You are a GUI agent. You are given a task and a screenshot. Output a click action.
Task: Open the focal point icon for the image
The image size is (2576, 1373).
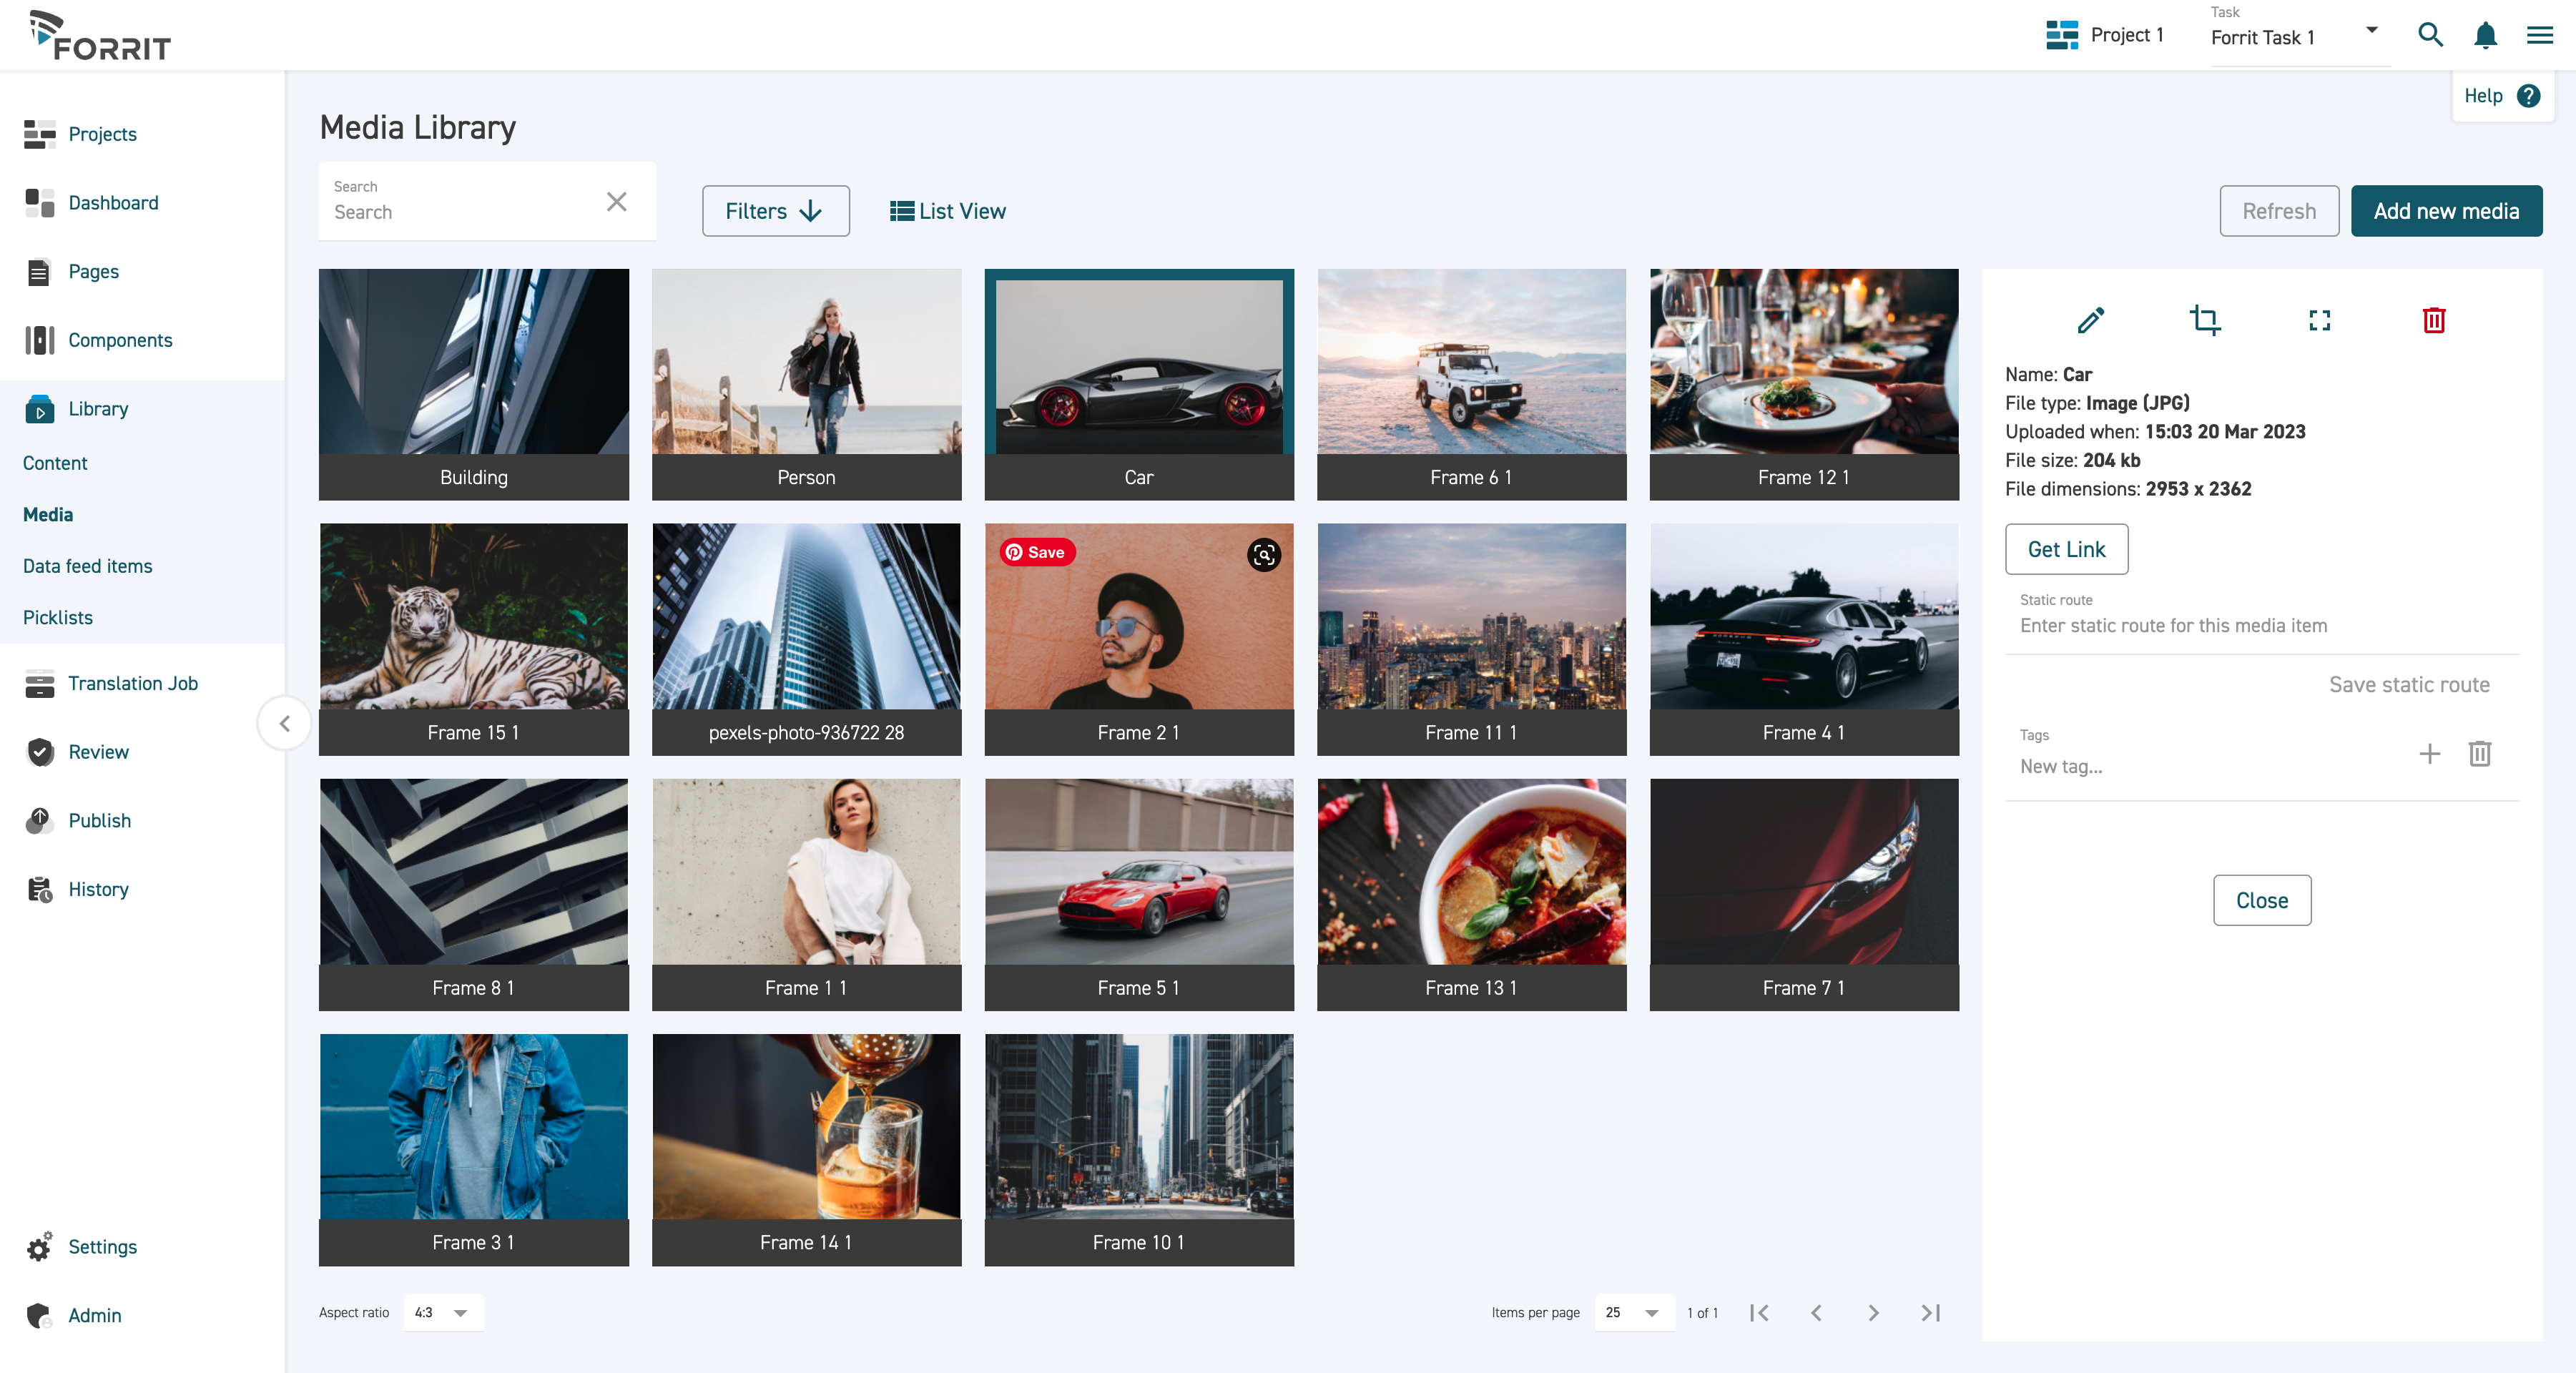[2319, 320]
